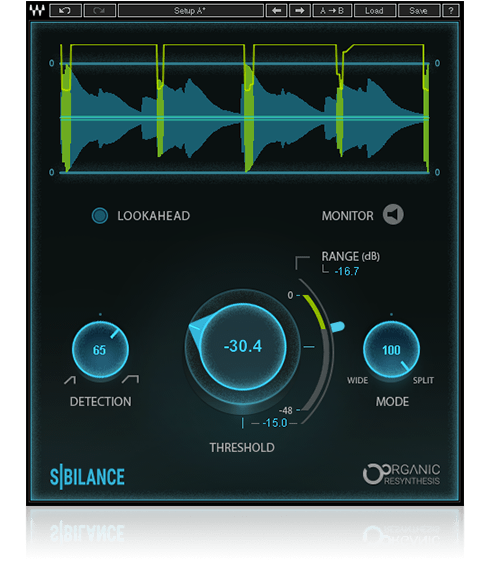Click the DETECTION label
The image size is (491, 564).
pyautogui.click(x=100, y=401)
